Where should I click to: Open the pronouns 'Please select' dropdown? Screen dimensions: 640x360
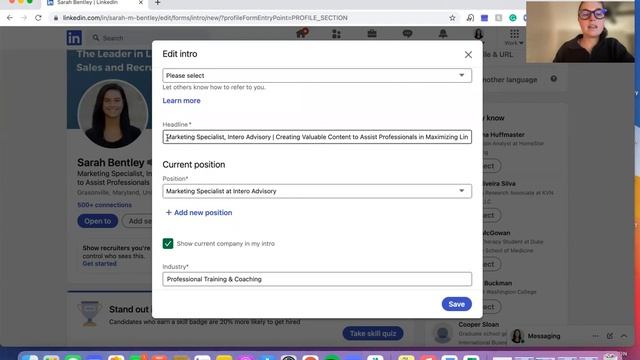pyautogui.click(x=317, y=76)
